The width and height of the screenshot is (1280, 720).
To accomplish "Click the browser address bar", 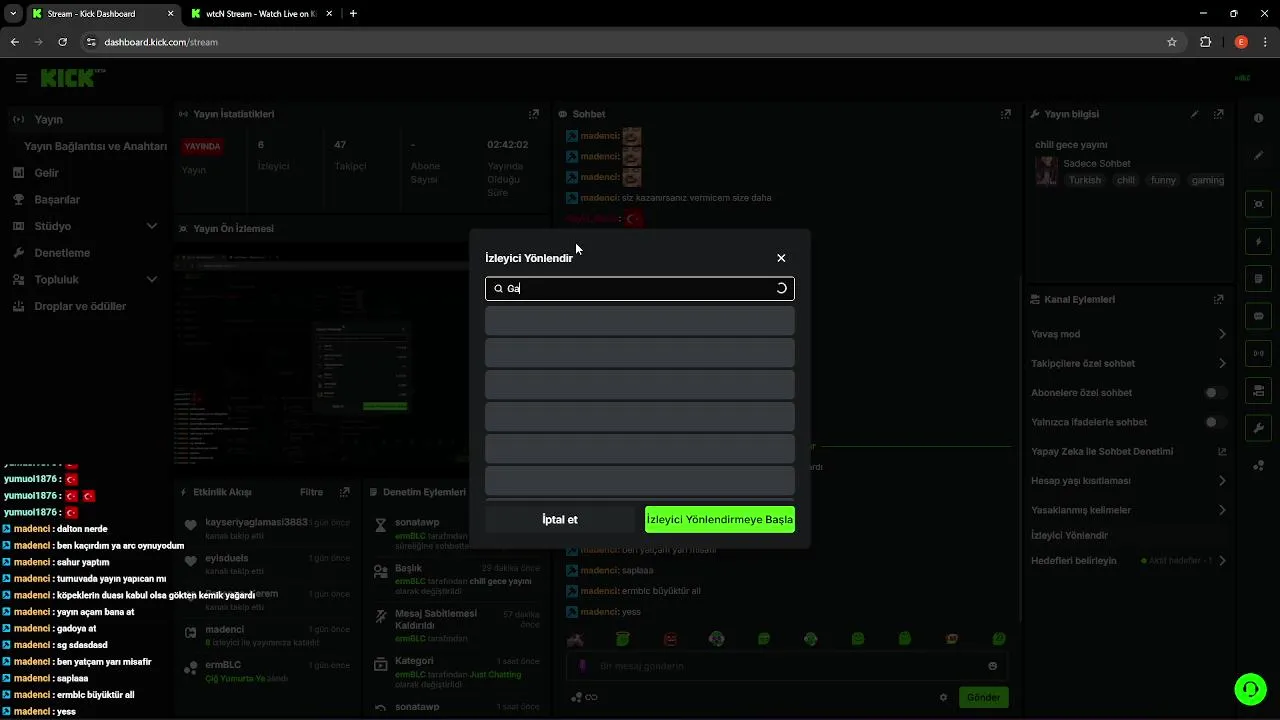I will click(x=625, y=42).
